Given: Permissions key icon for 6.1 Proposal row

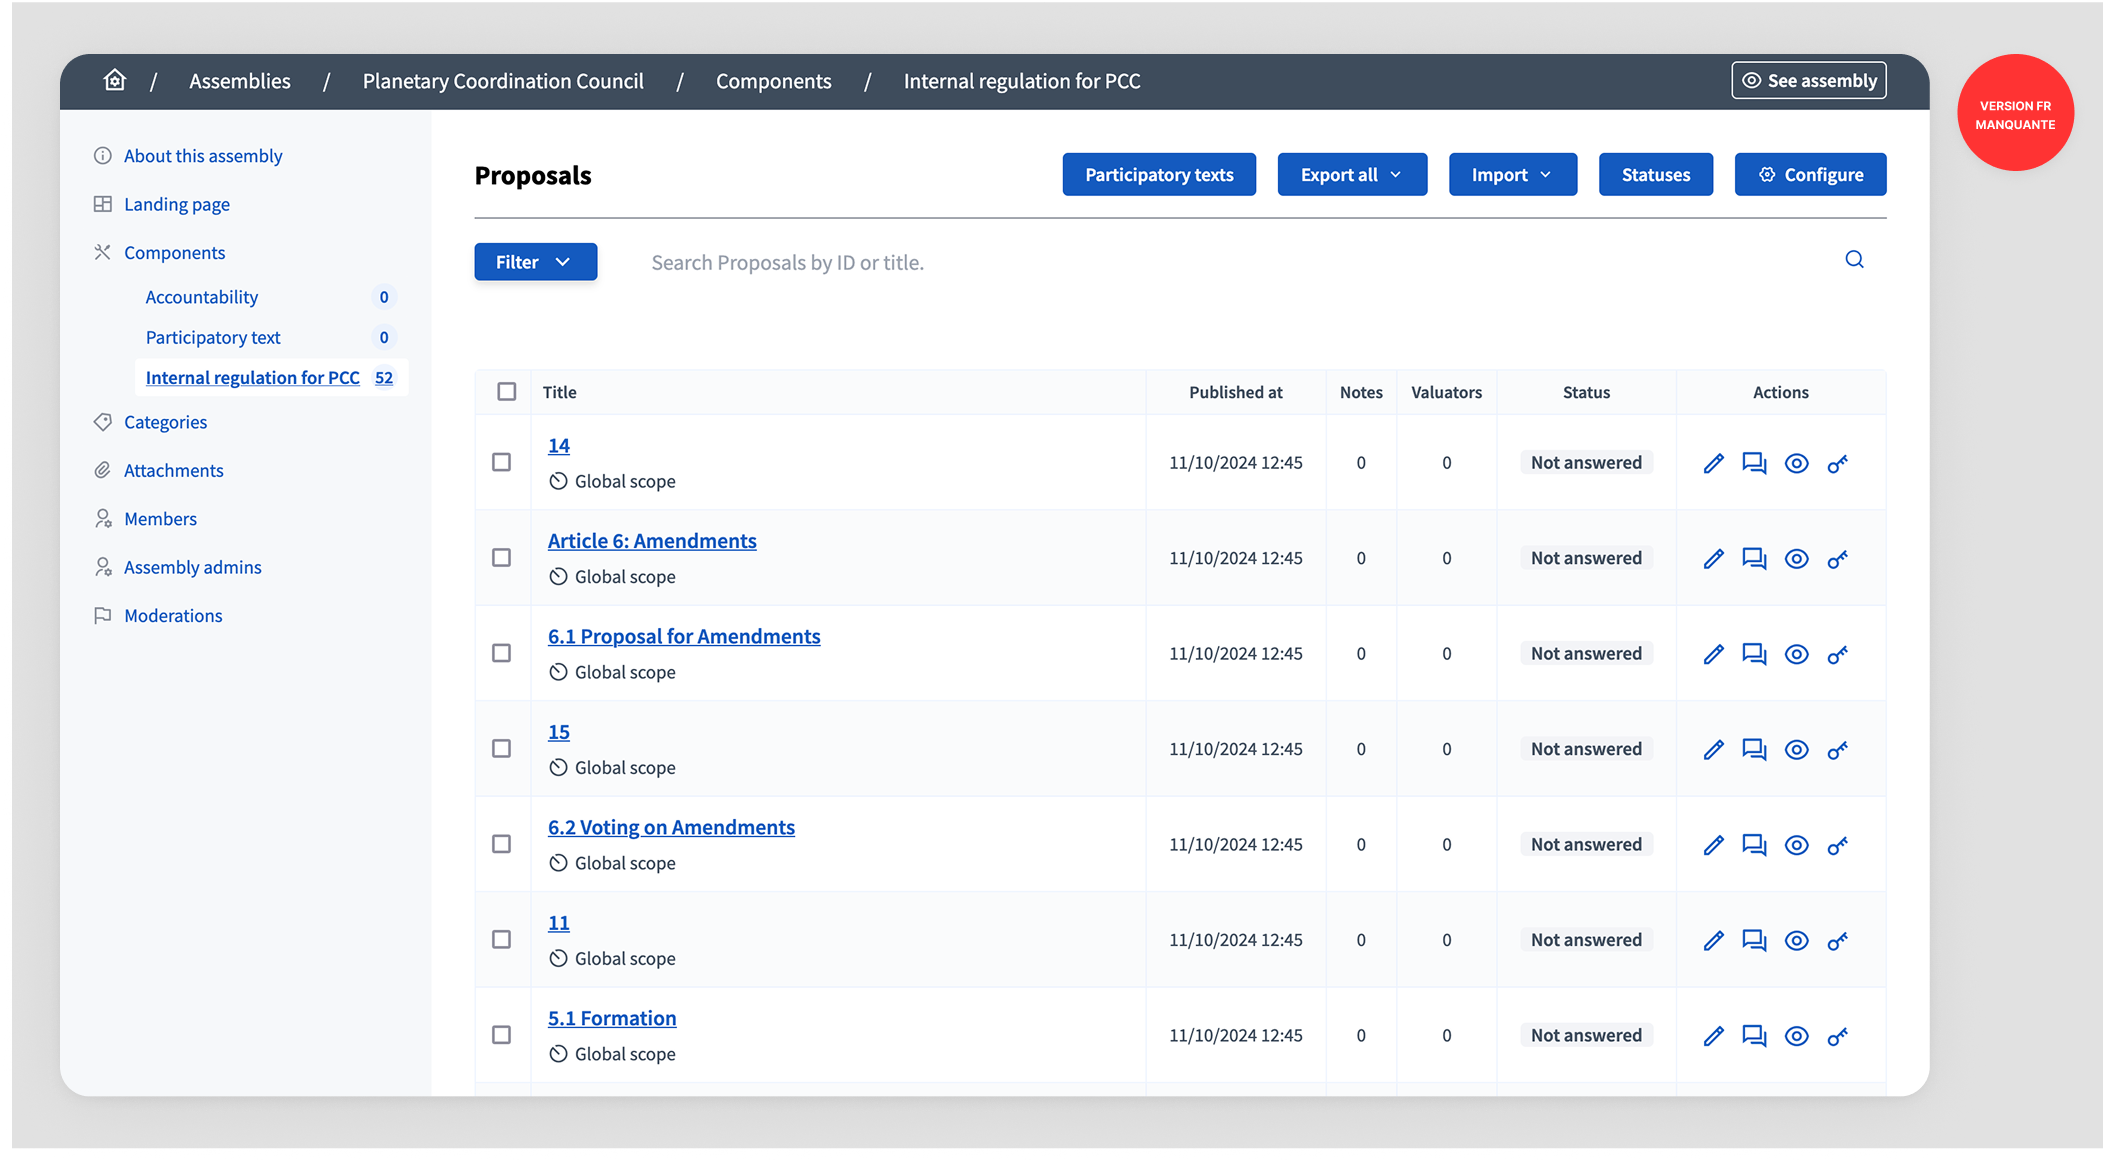Looking at the screenshot, I should coord(1837,654).
